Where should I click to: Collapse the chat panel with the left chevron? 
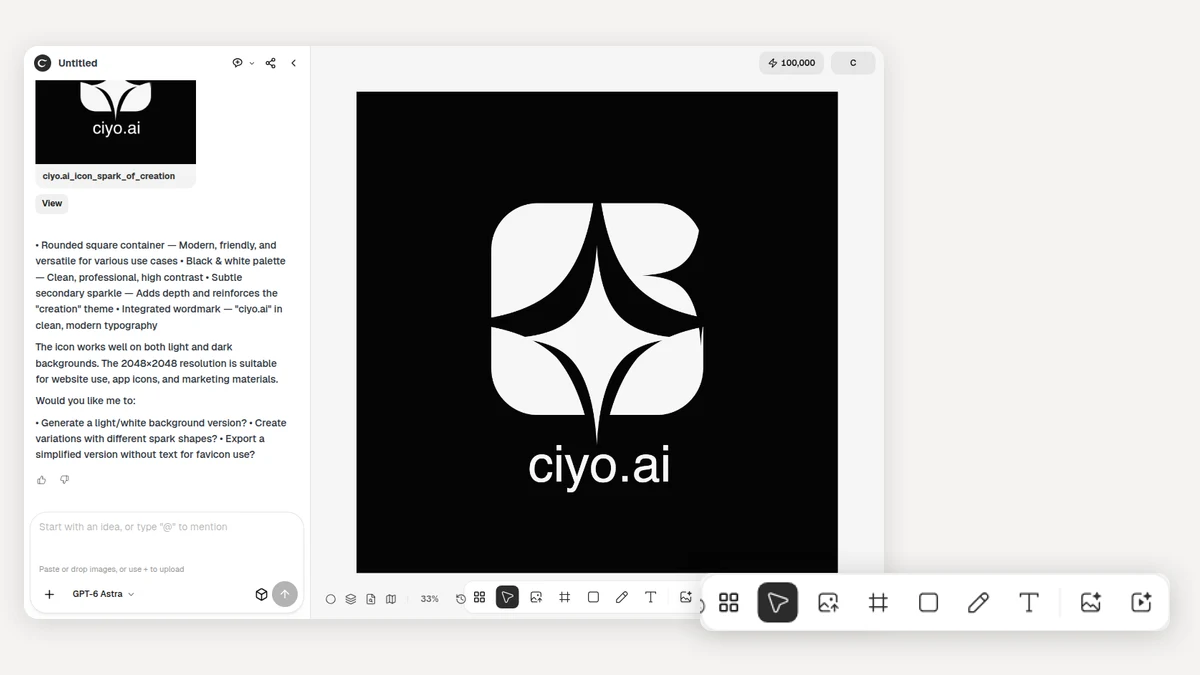pyautogui.click(x=293, y=63)
